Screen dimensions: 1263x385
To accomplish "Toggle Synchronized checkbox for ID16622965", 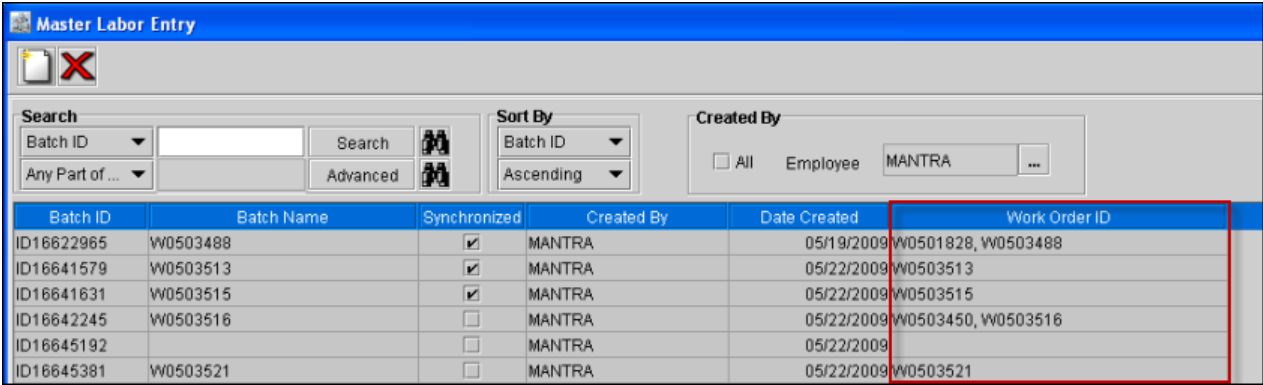I will pos(473,243).
